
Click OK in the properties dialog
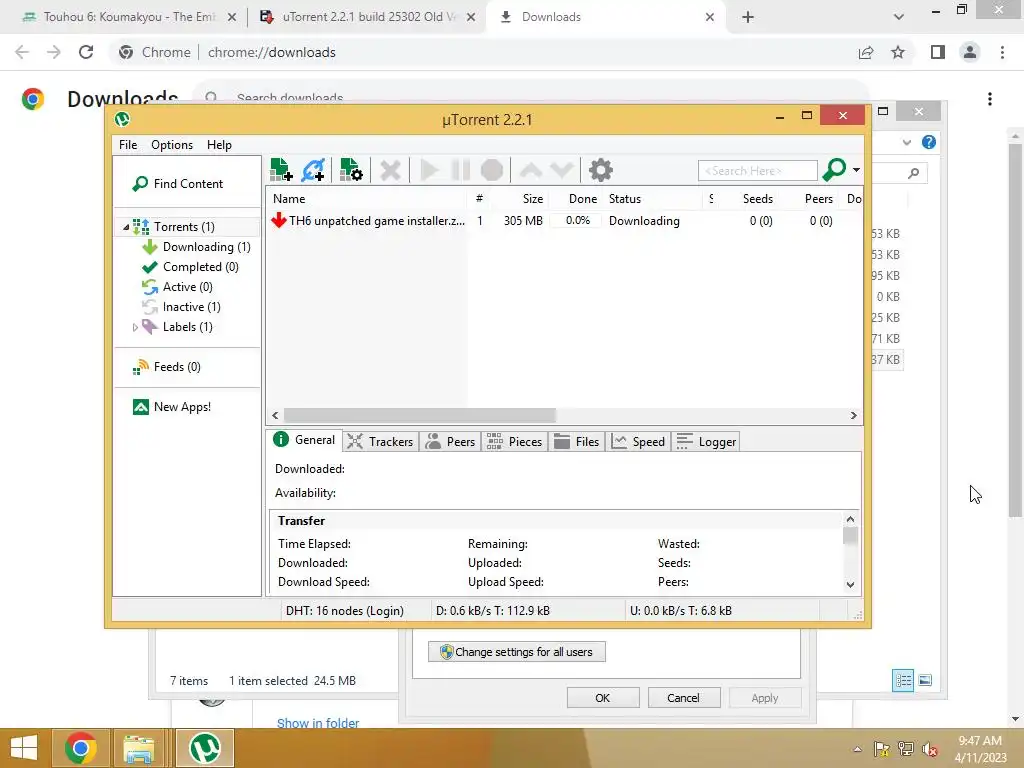[603, 698]
